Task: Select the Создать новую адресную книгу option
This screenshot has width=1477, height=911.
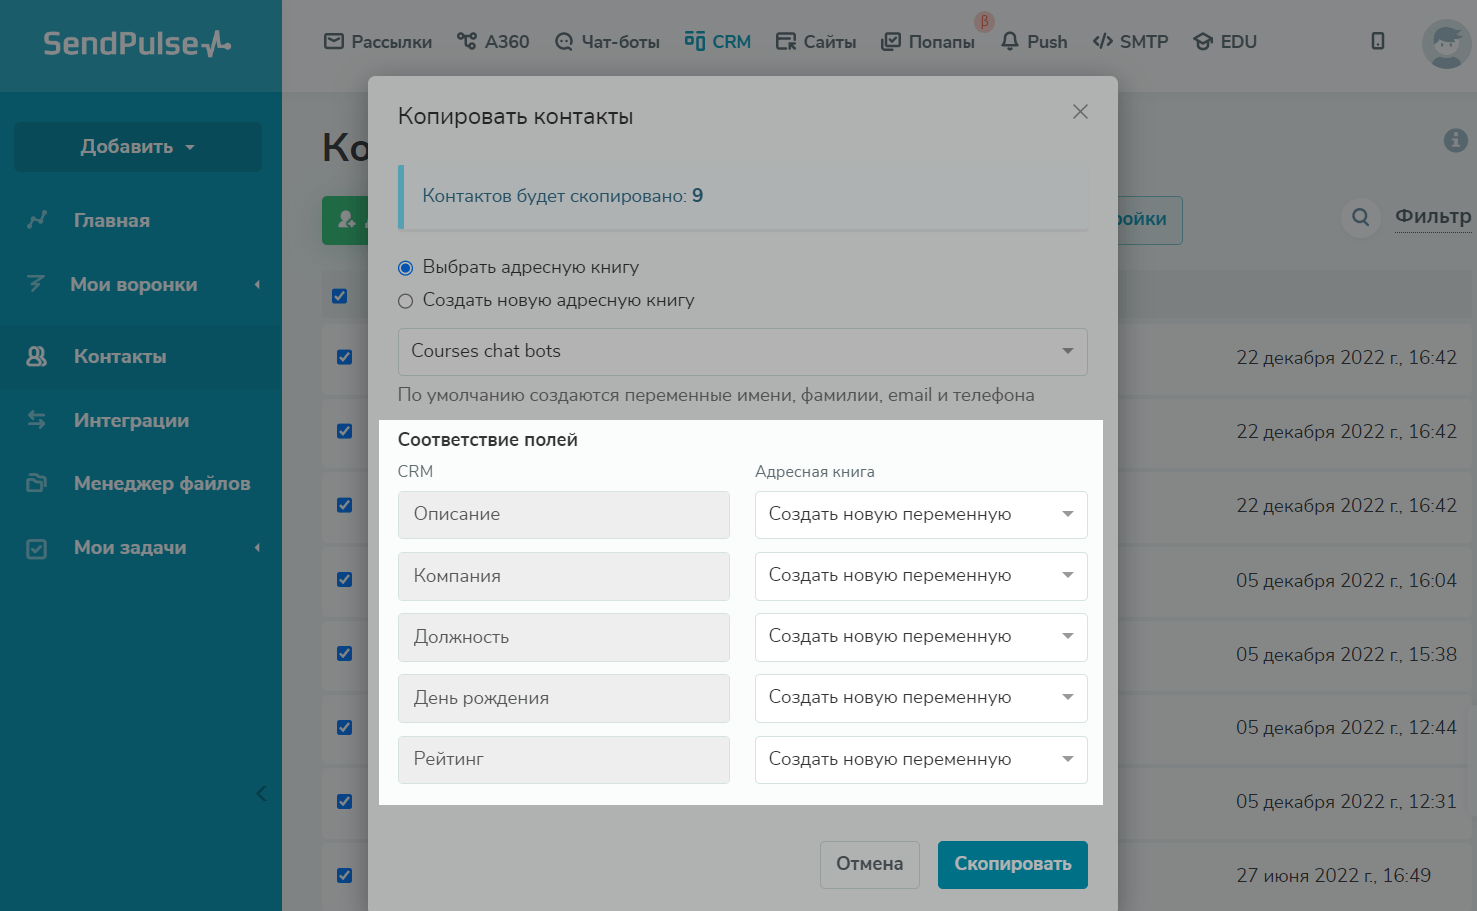Action: (405, 301)
